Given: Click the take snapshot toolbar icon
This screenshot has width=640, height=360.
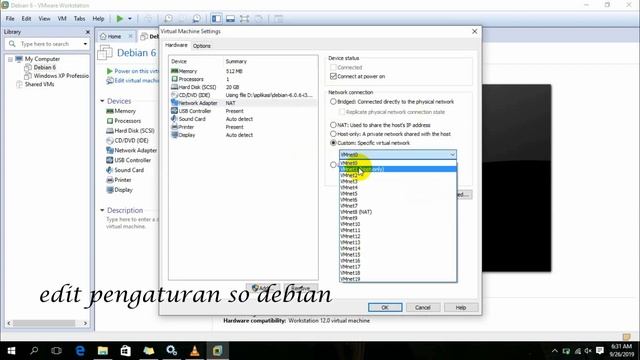Looking at the screenshot, I should pyautogui.click(x=168, y=19).
